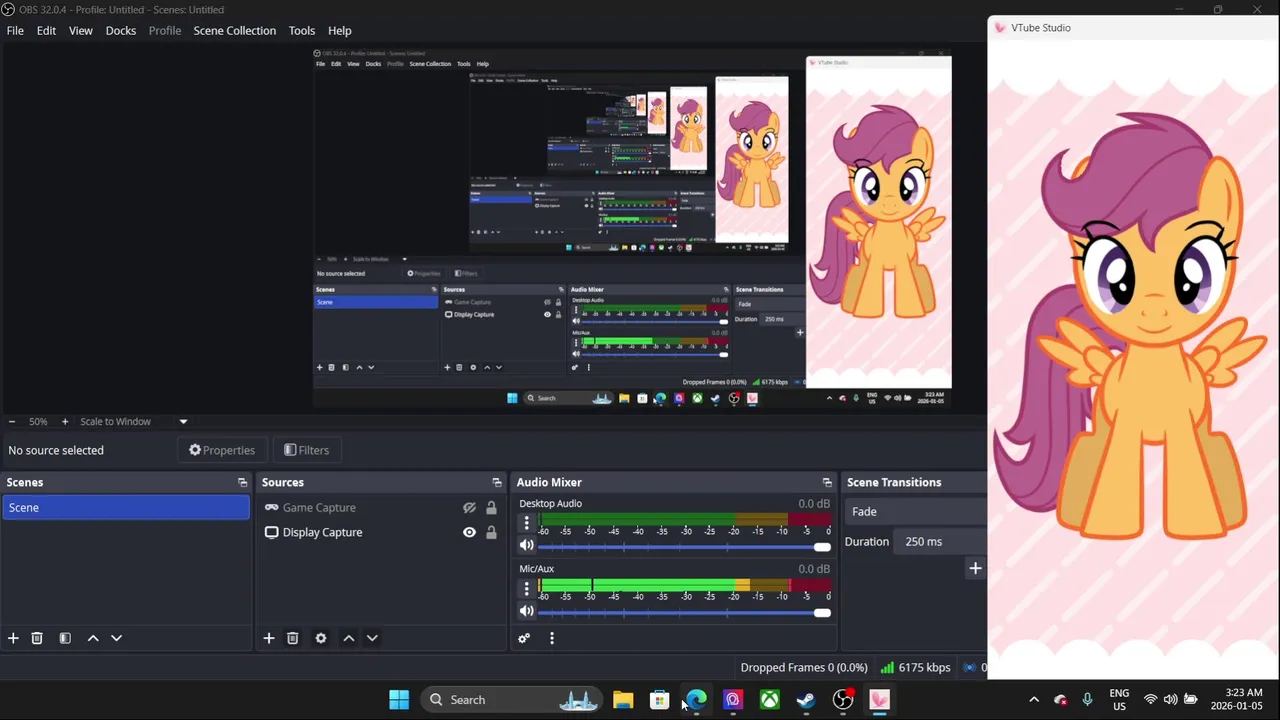Move source down arrow in Sources panel
Viewport: 1280px width, 720px height.
372,638
